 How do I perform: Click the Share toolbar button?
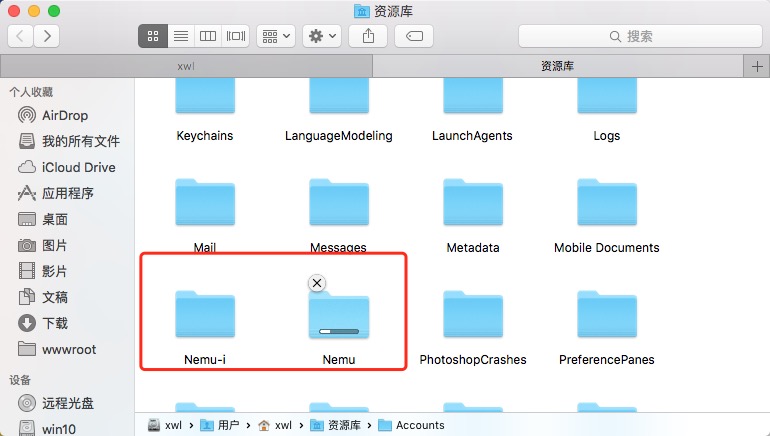(369, 36)
